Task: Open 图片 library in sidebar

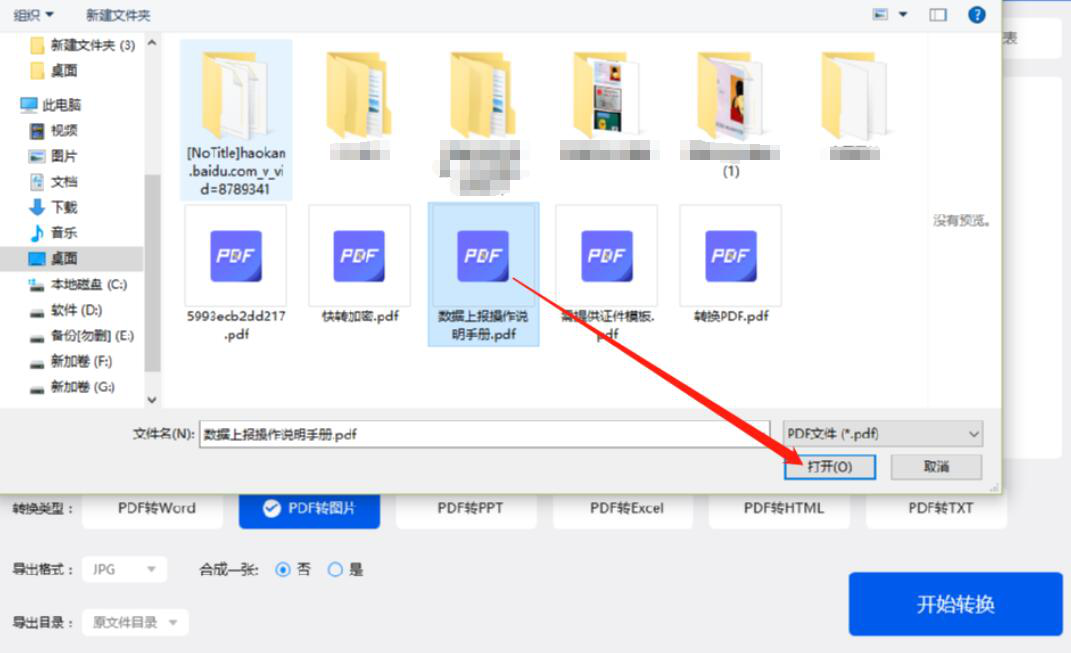Action: (53, 156)
